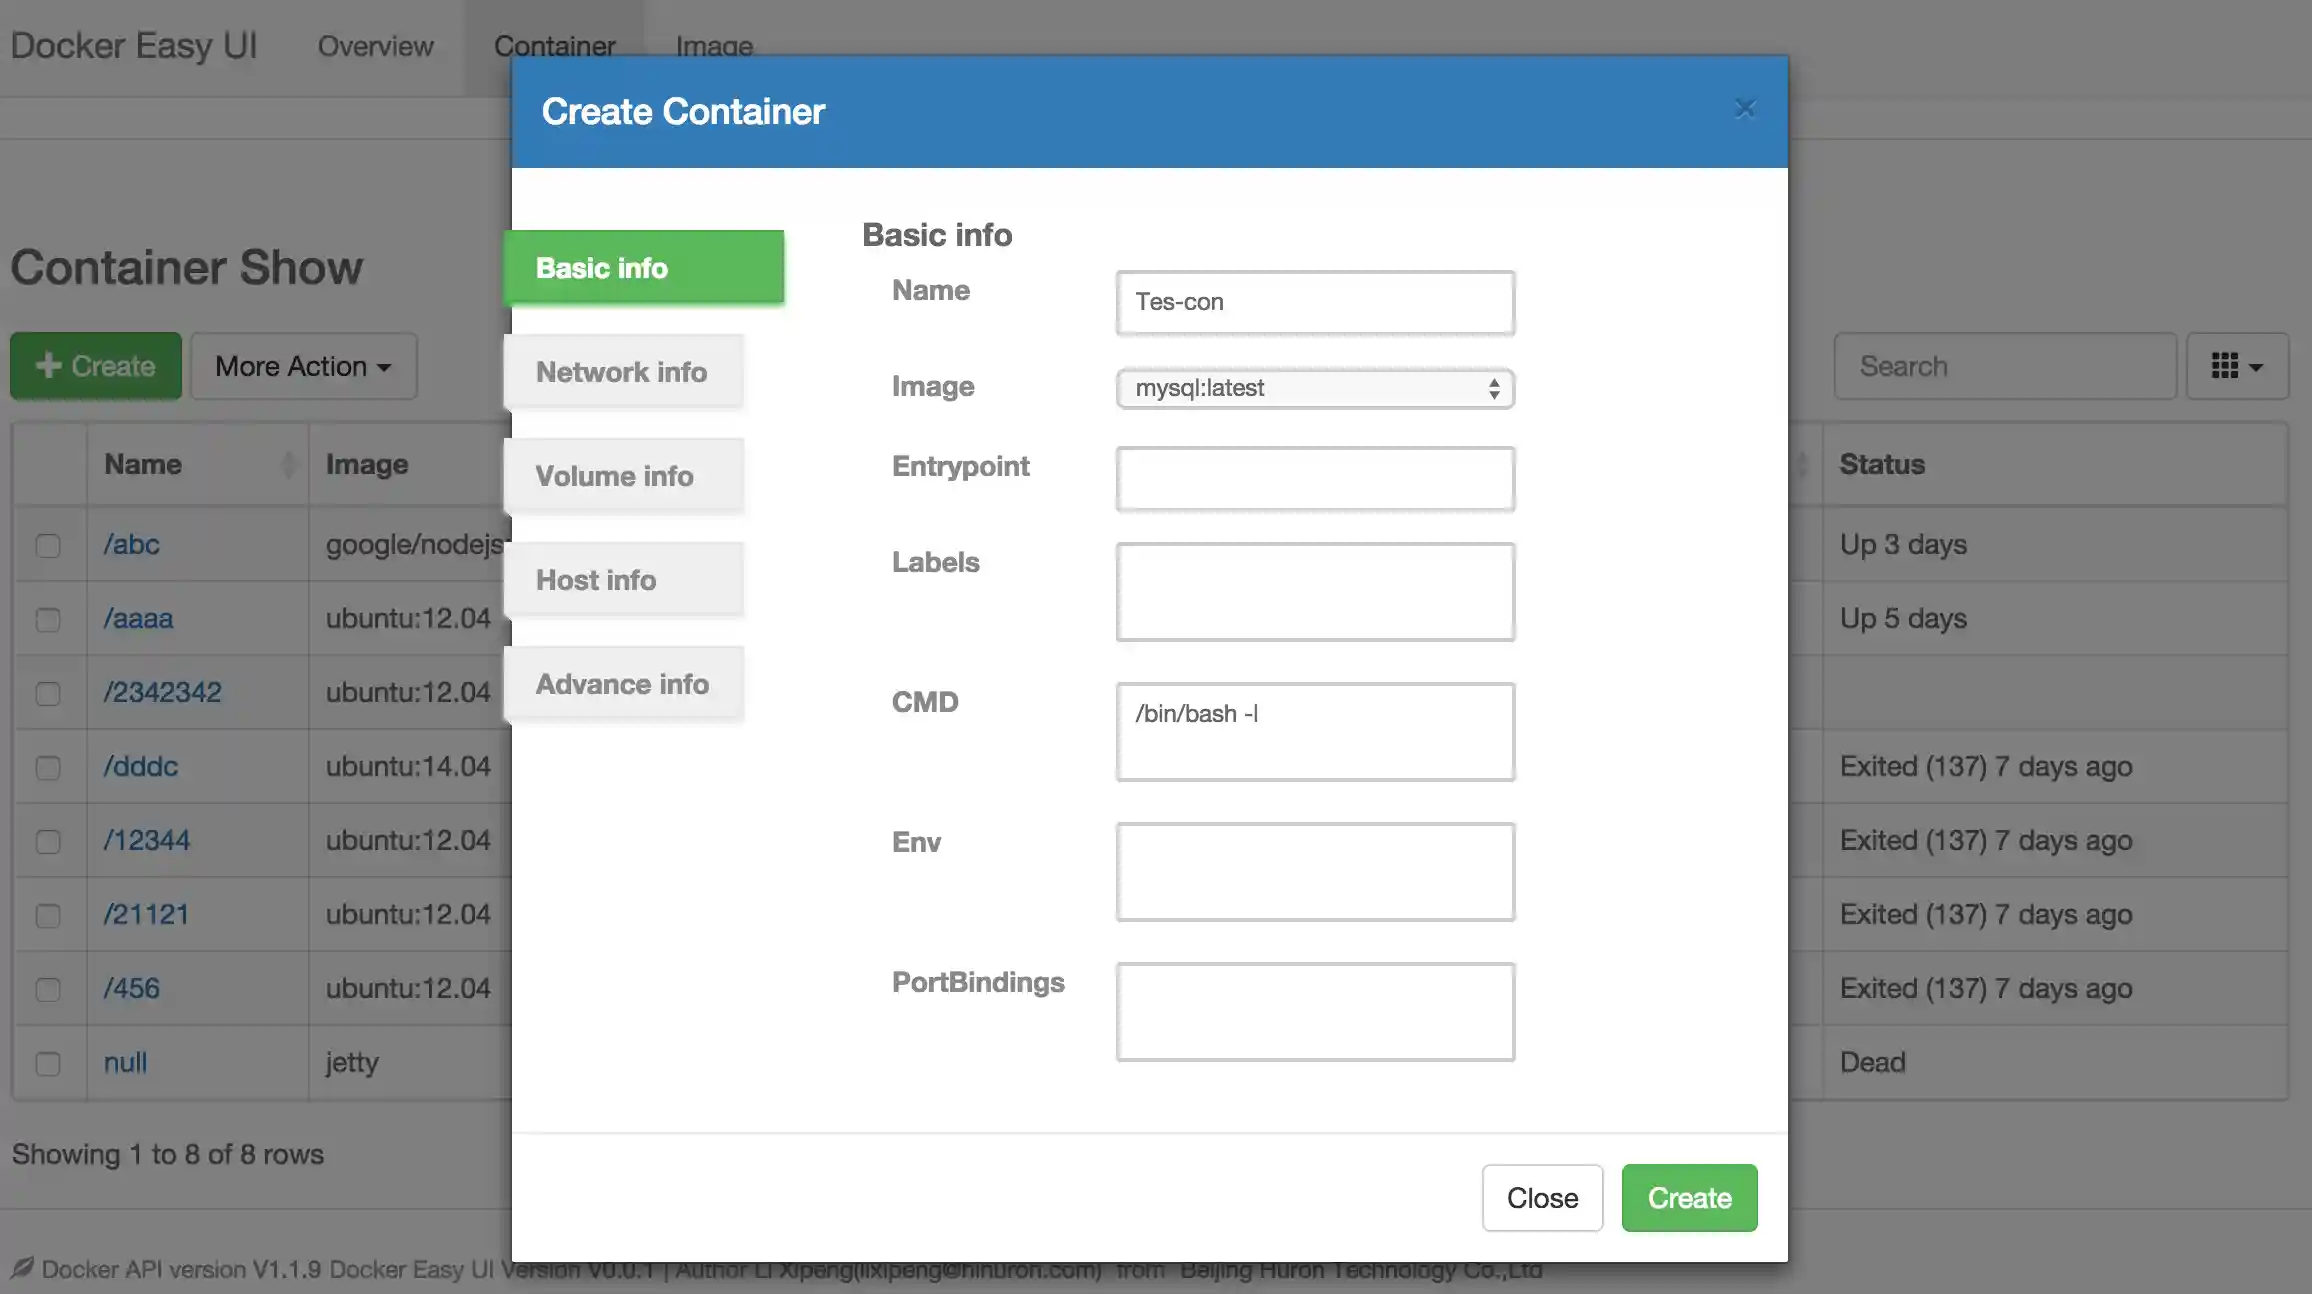Switch to the Overview tab
The image size is (2312, 1294).
tap(375, 46)
